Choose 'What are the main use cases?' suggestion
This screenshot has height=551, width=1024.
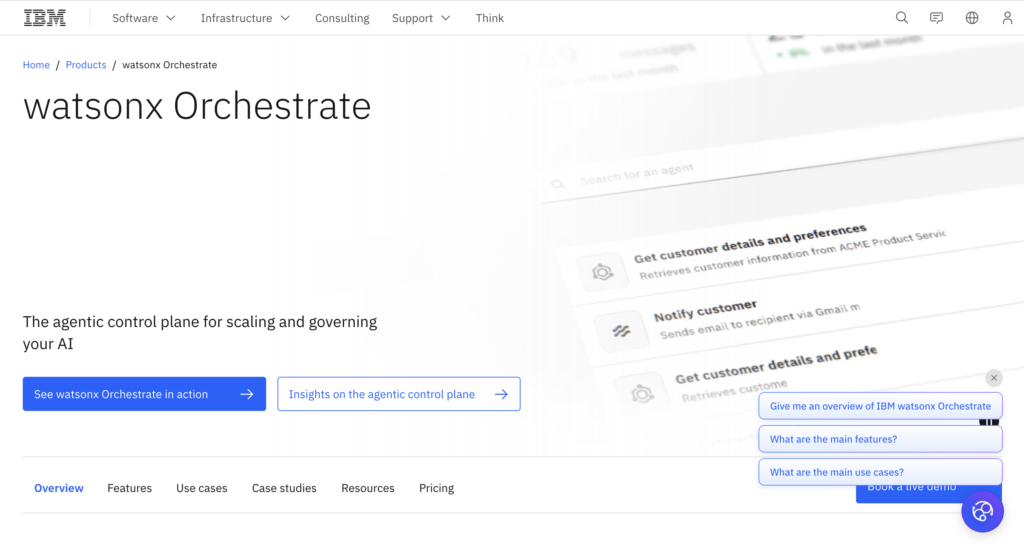(x=880, y=472)
